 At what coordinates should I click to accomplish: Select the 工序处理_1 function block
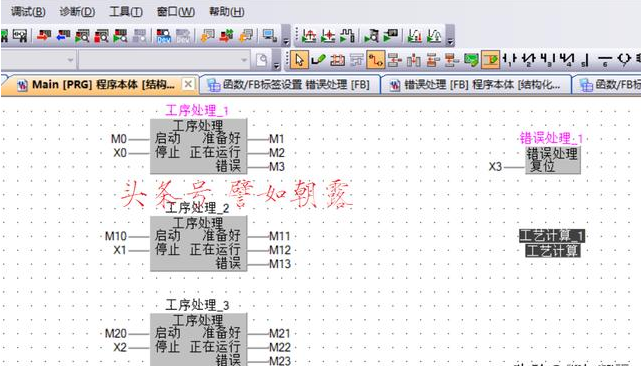point(198,146)
